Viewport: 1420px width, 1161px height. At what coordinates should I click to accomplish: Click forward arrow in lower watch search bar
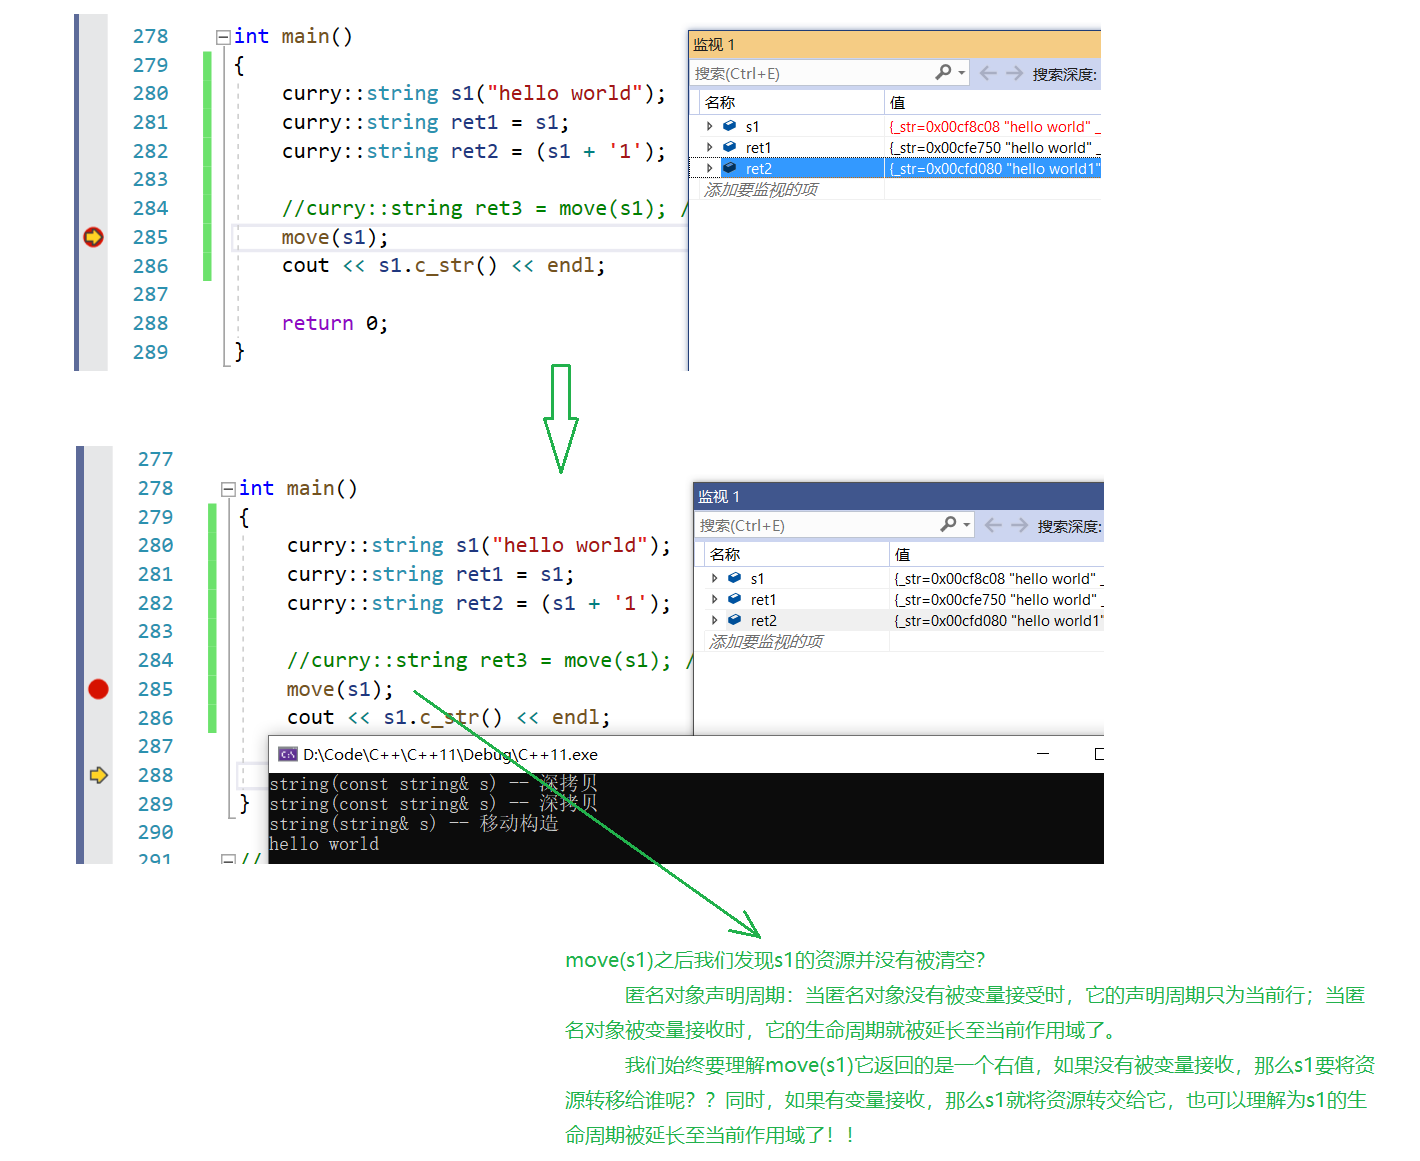click(x=1020, y=525)
